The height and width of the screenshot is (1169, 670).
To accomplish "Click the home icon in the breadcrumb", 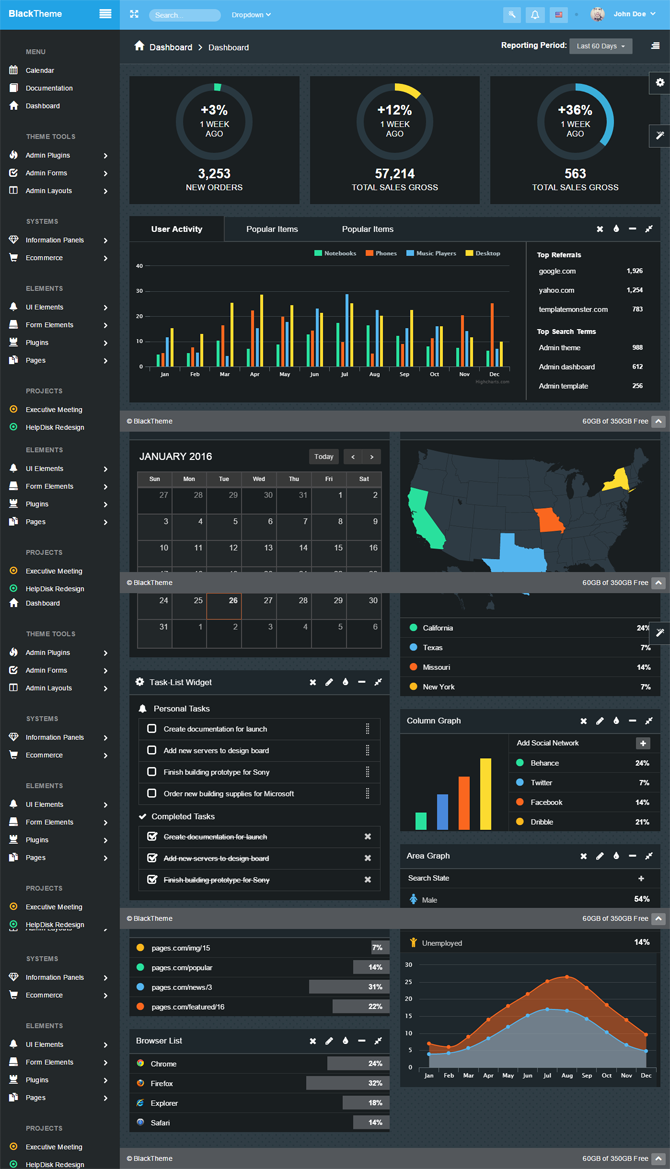I will click(x=139, y=46).
